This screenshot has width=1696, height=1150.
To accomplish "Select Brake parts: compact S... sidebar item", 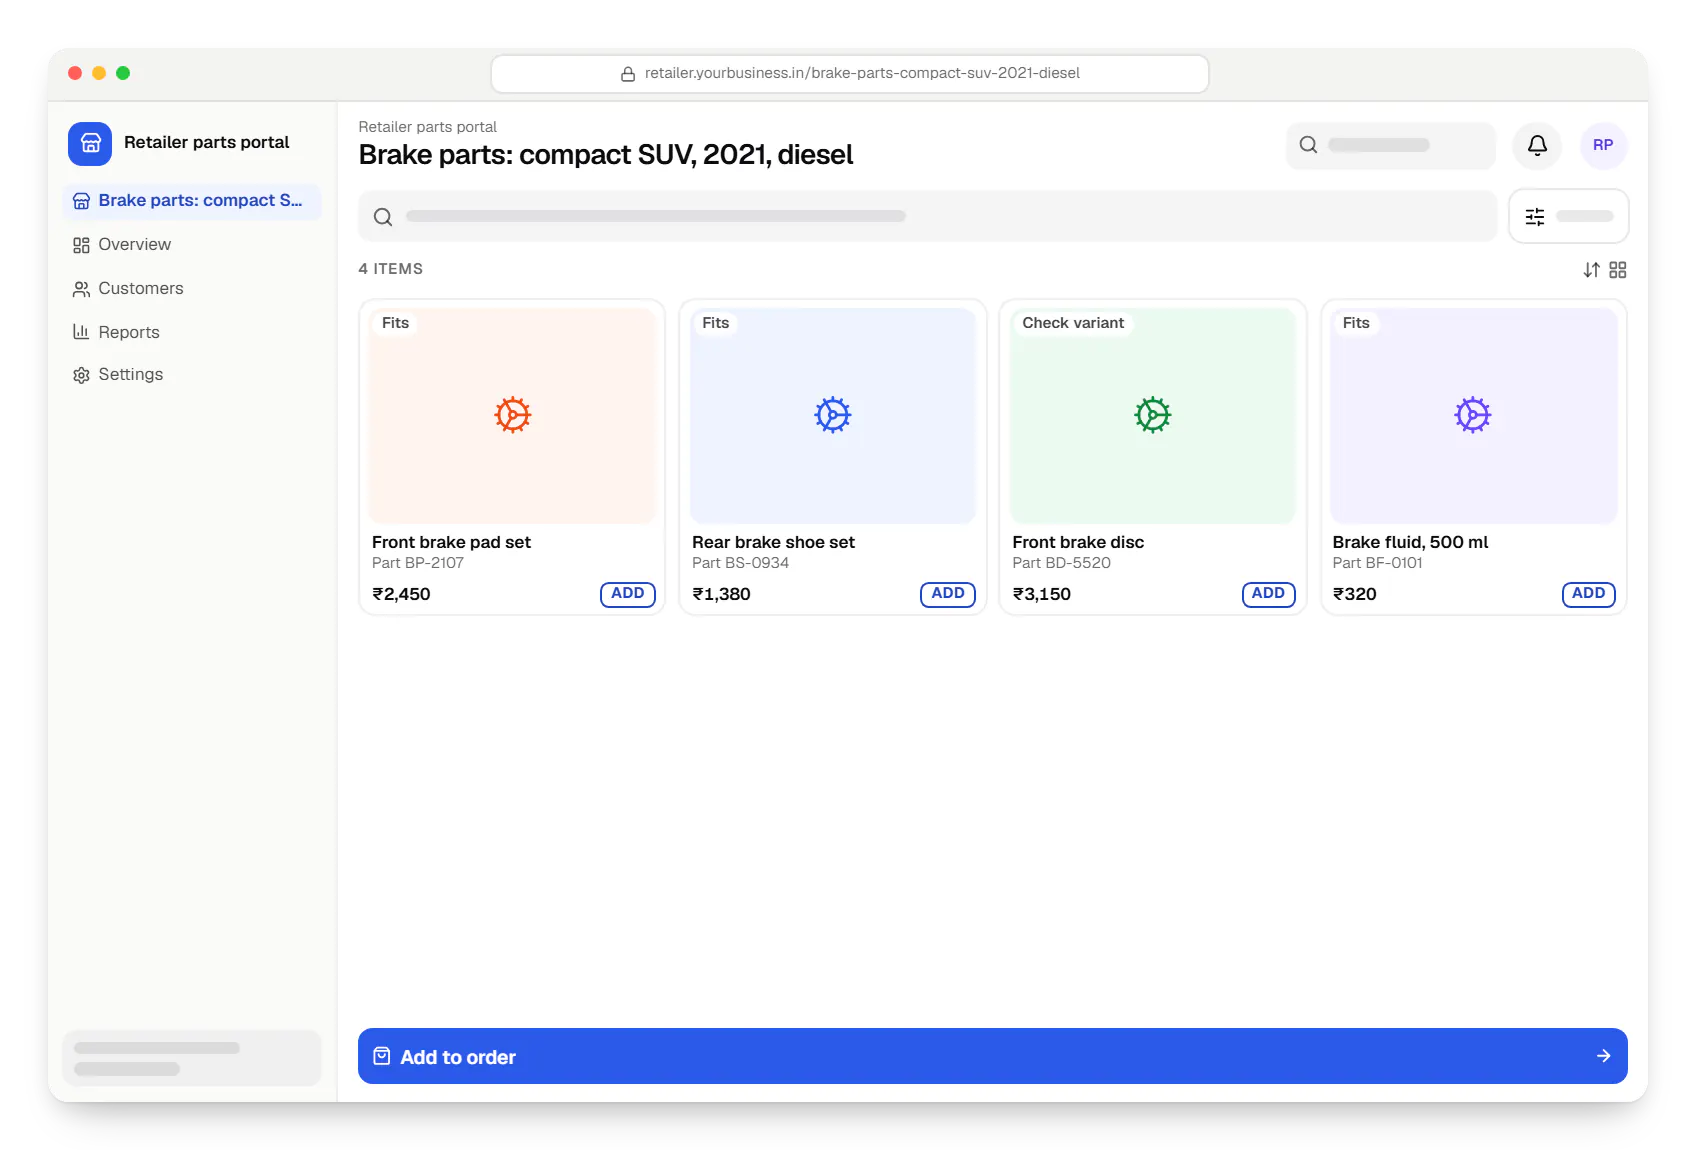I will click(x=191, y=201).
